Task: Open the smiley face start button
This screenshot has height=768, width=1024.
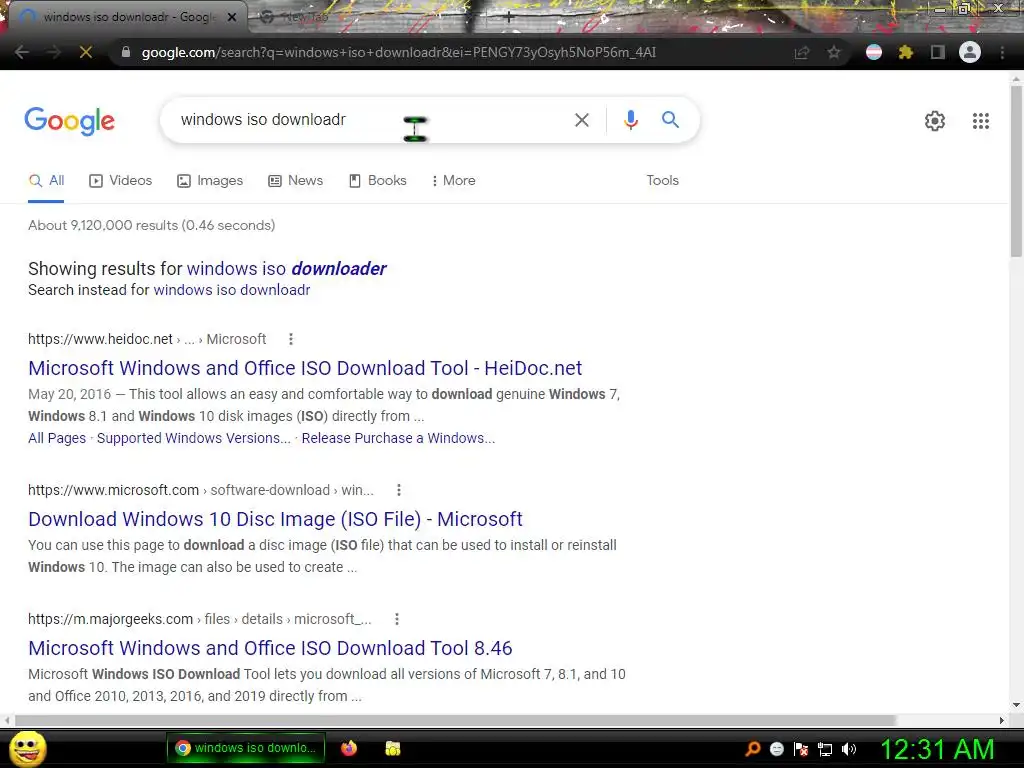Action: [27, 748]
